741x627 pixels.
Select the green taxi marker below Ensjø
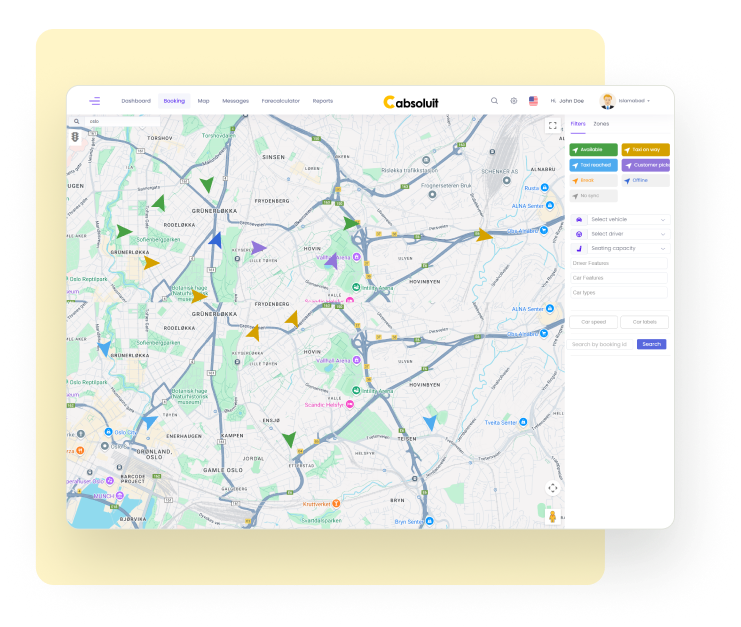click(289, 439)
